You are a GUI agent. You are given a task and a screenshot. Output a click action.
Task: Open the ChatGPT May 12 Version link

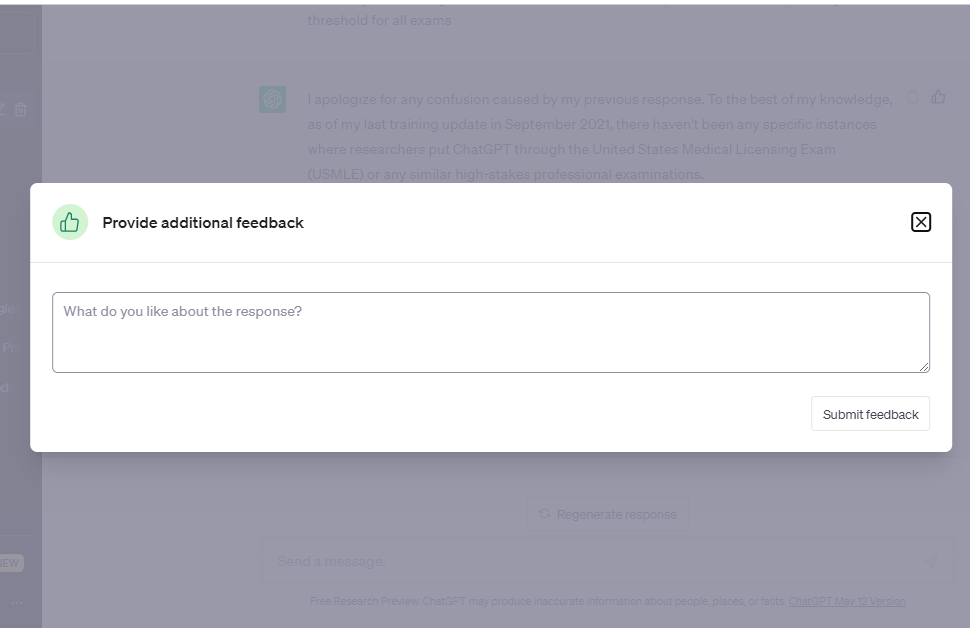847,601
